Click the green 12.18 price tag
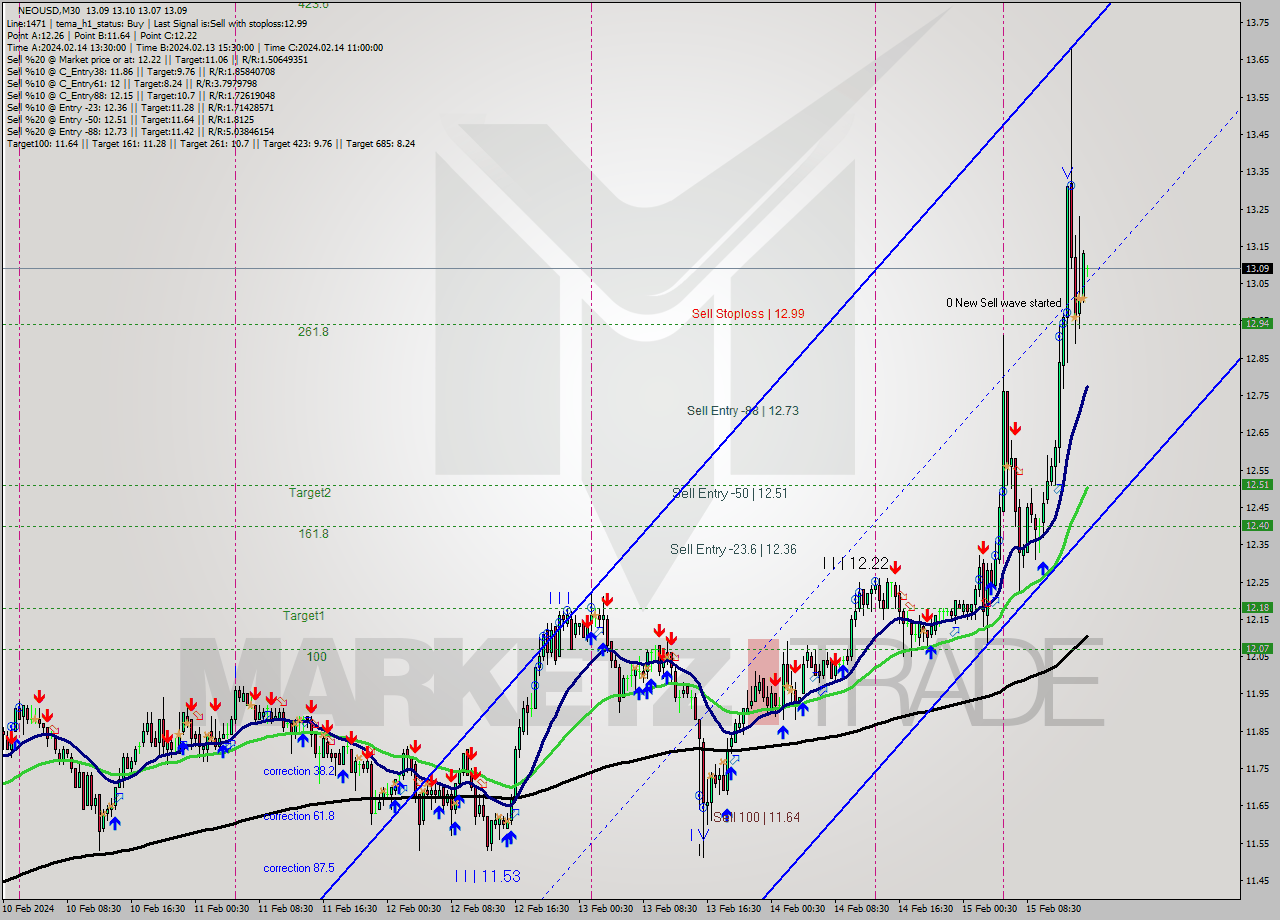Screen dimensions: 1280x920 pos(1257,608)
